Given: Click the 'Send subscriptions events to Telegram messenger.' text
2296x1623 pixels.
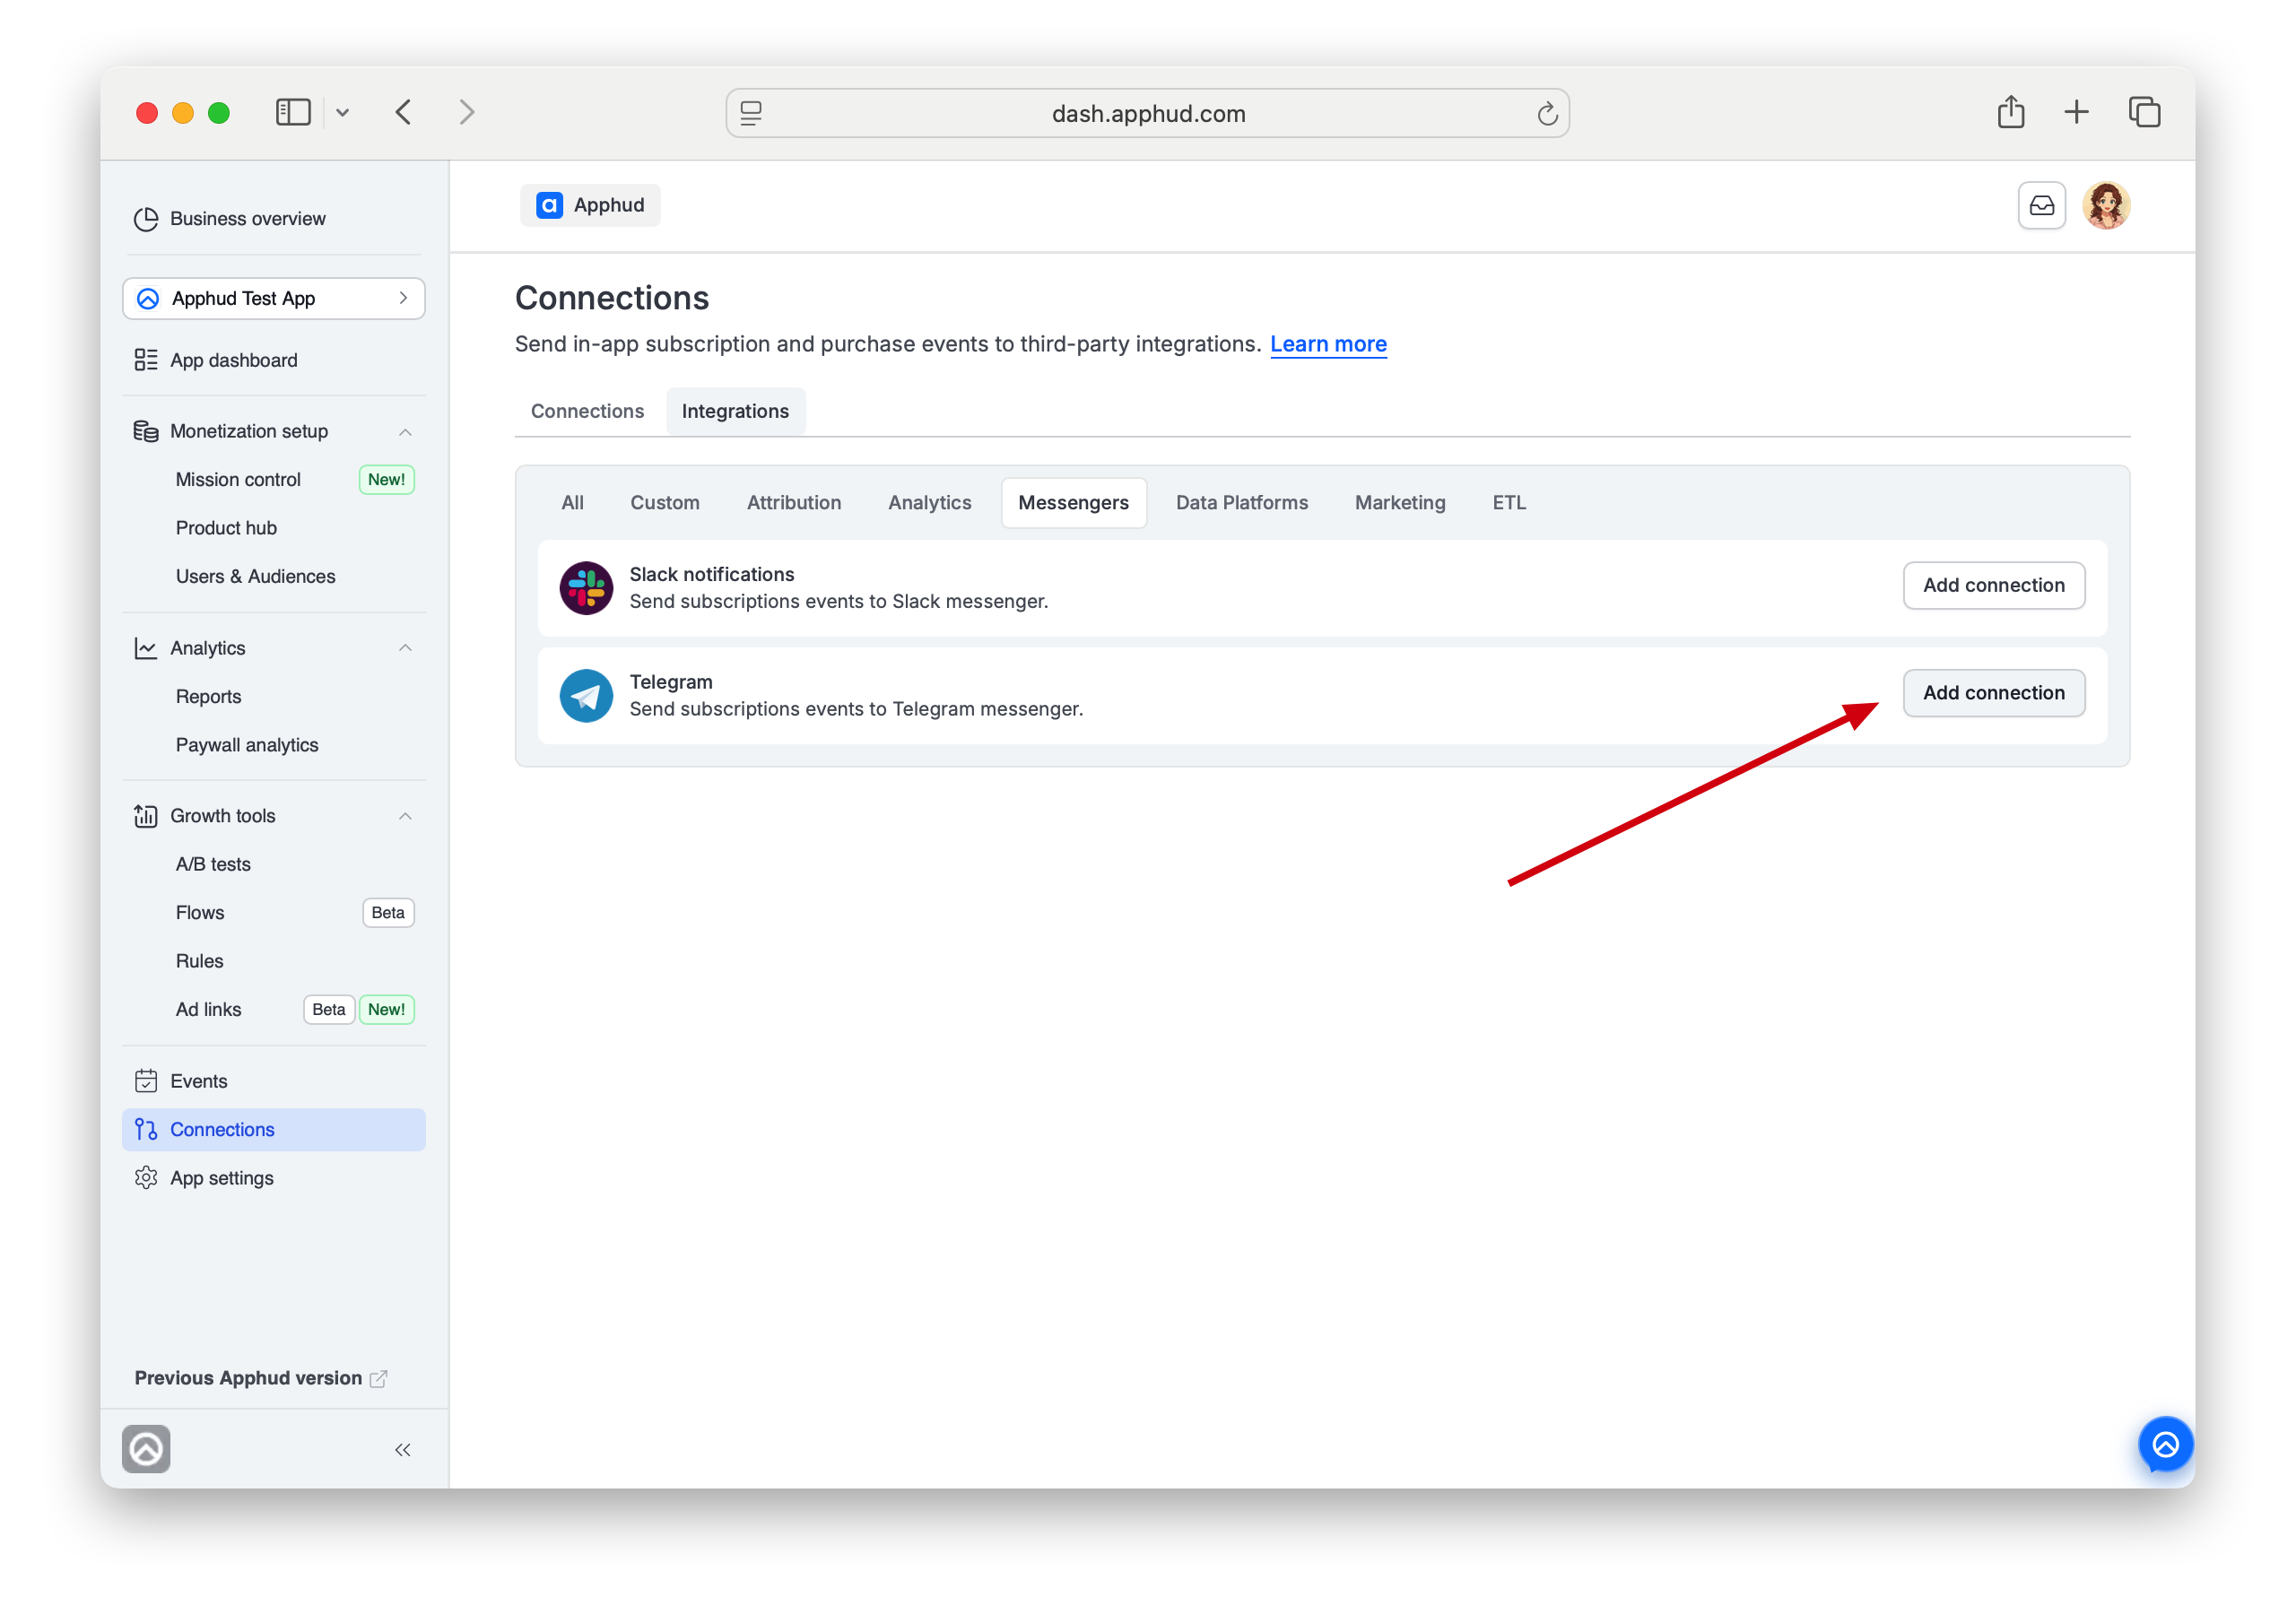Looking at the screenshot, I should (856, 709).
